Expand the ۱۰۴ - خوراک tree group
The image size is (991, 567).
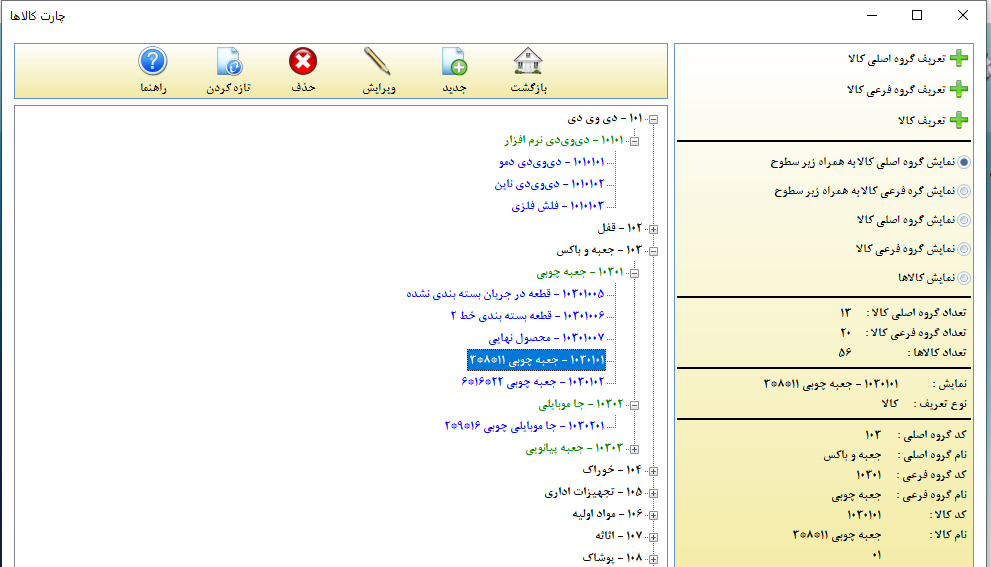click(653, 470)
